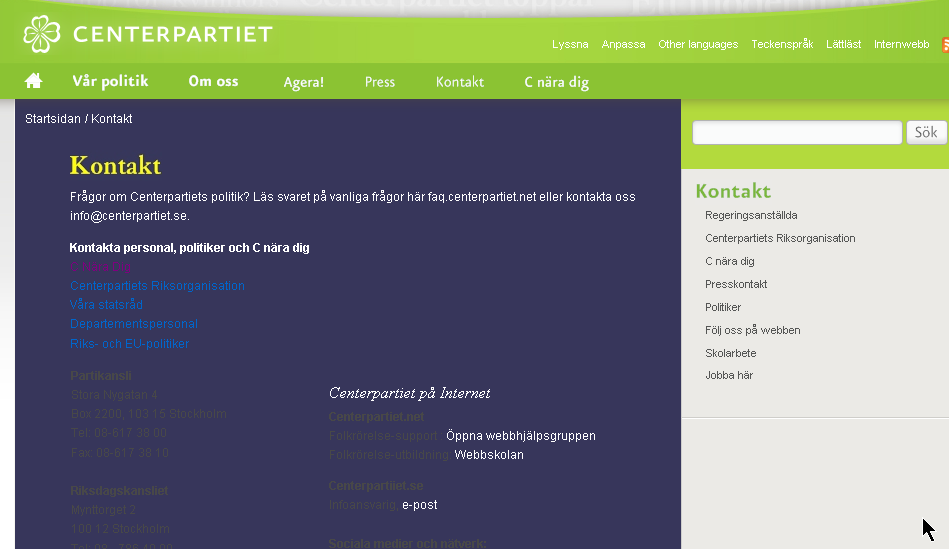Image resolution: width=949 pixels, height=549 pixels.
Task: Select the Agera! menu item
Action: (x=304, y=82)
